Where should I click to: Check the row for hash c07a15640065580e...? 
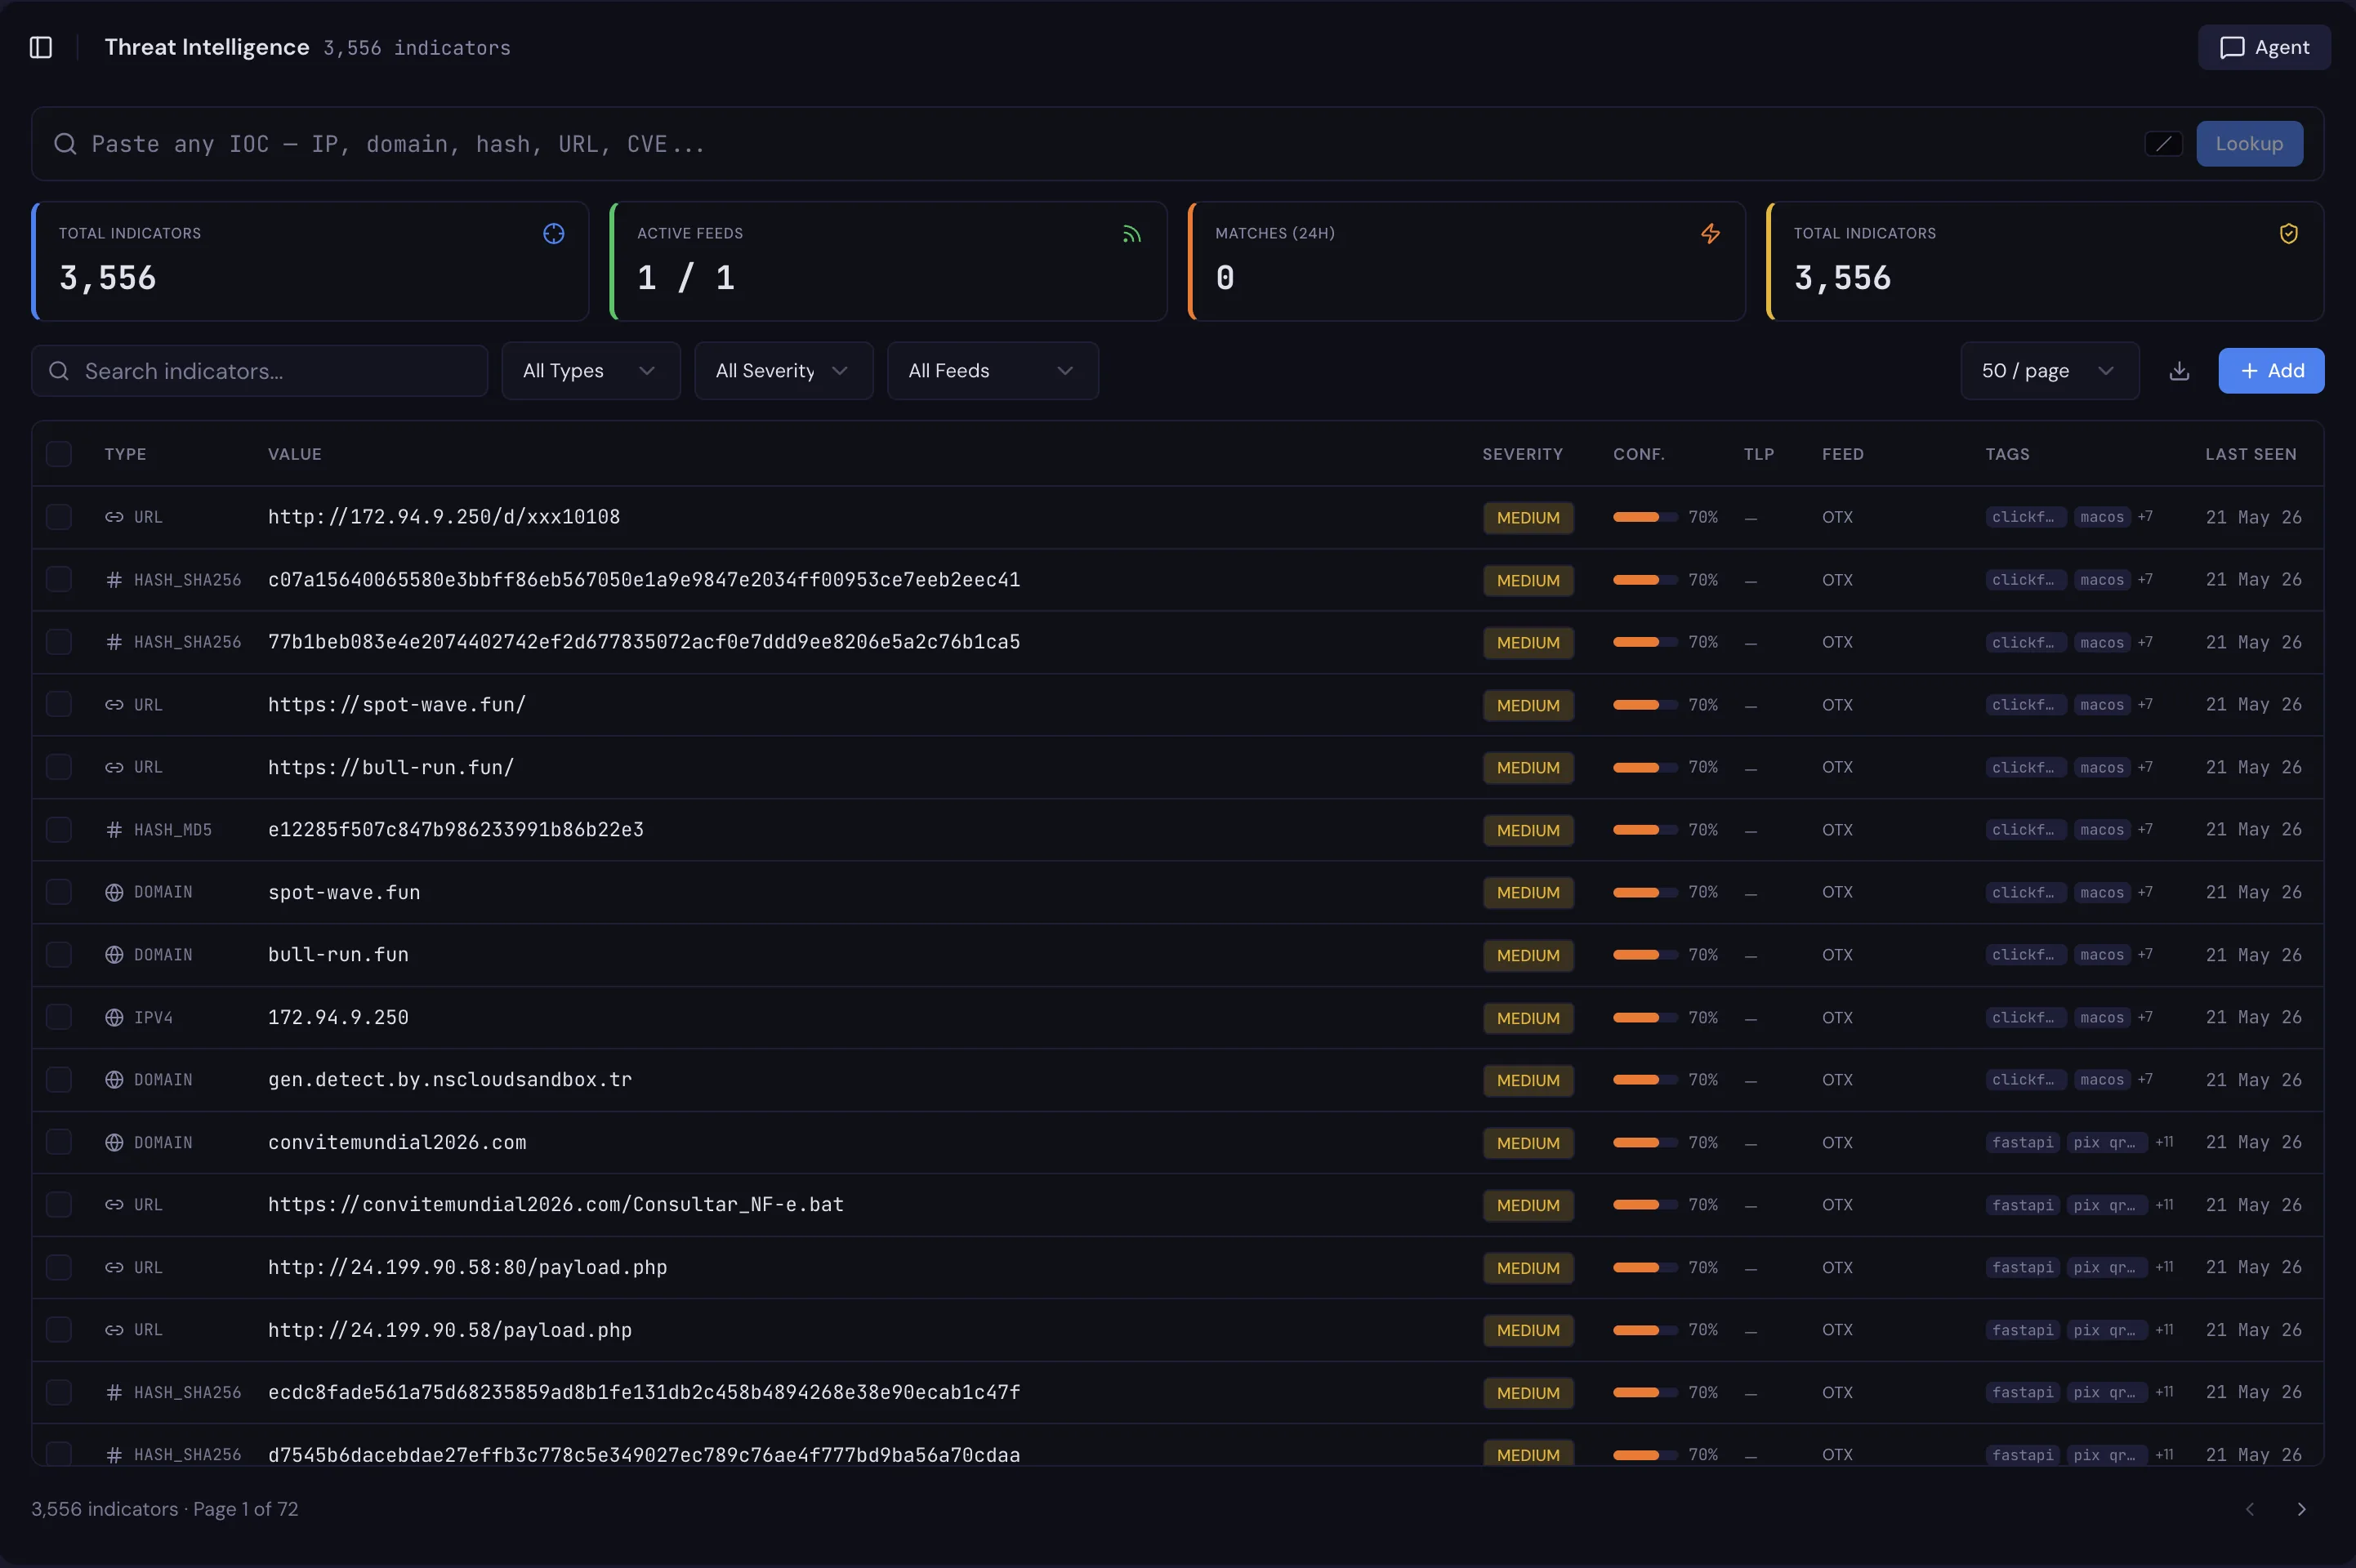(x=59, y=580)
